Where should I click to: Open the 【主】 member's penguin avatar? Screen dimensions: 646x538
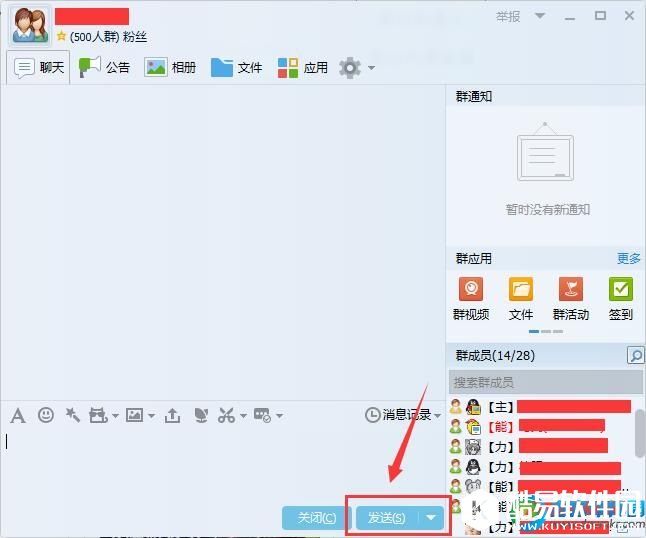tap(473, 407)
